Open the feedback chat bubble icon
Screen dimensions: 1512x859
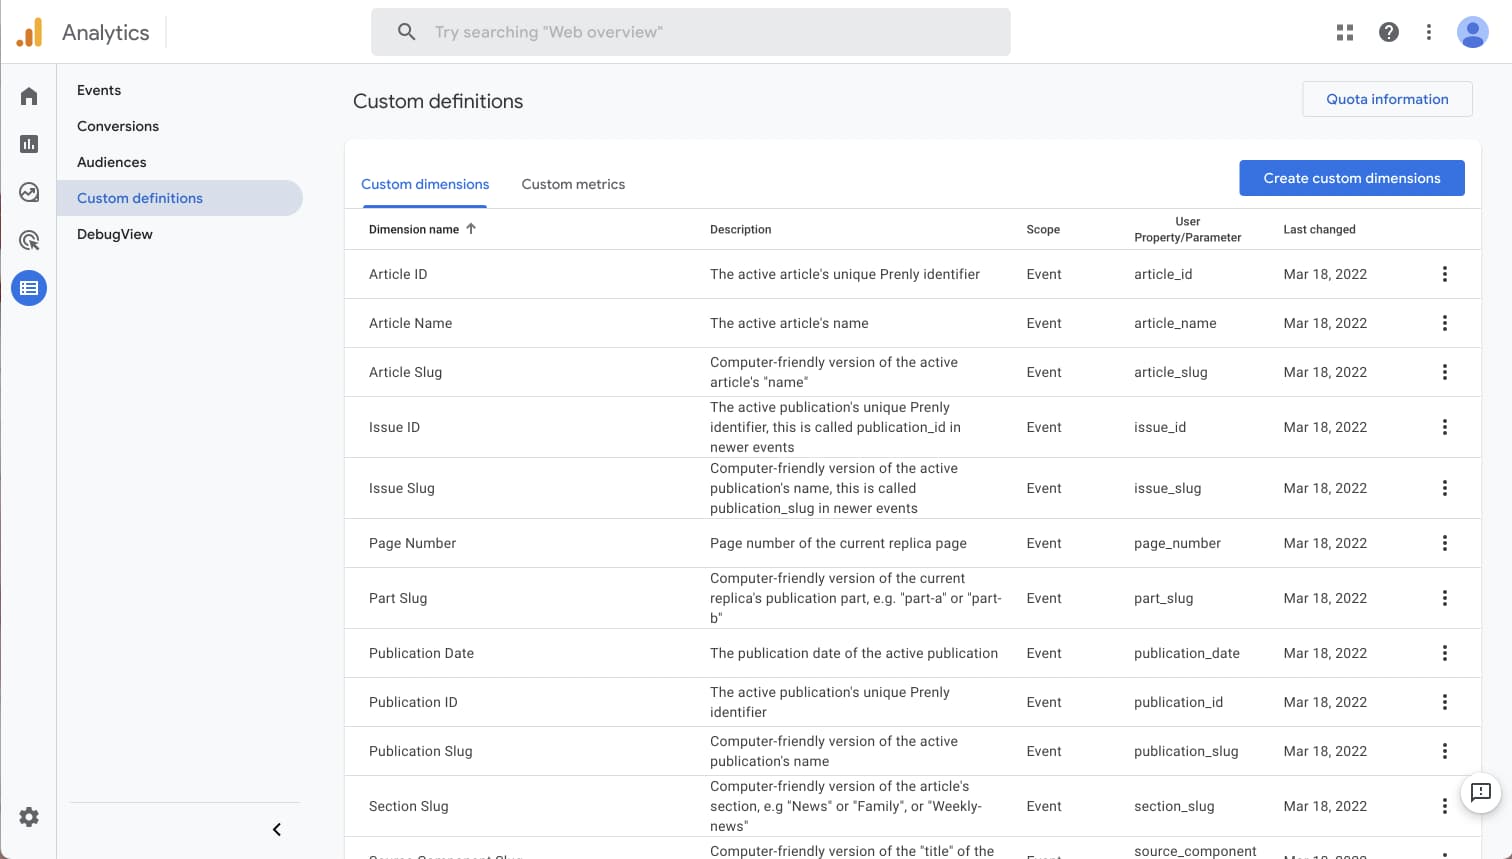[x=1481, y=793]
